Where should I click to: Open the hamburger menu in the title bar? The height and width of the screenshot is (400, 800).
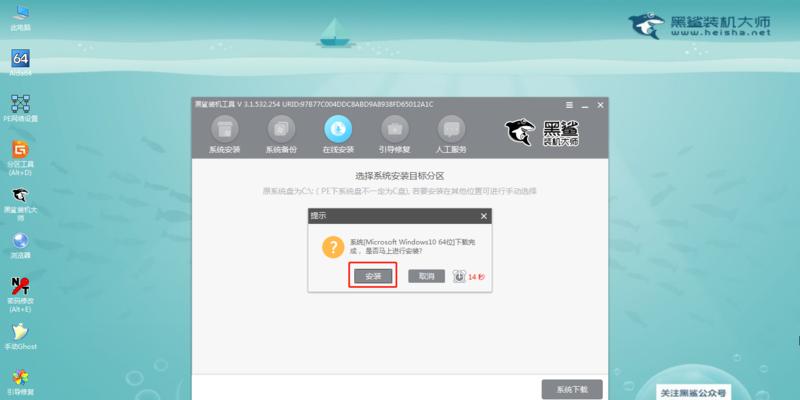coord(569,105)
